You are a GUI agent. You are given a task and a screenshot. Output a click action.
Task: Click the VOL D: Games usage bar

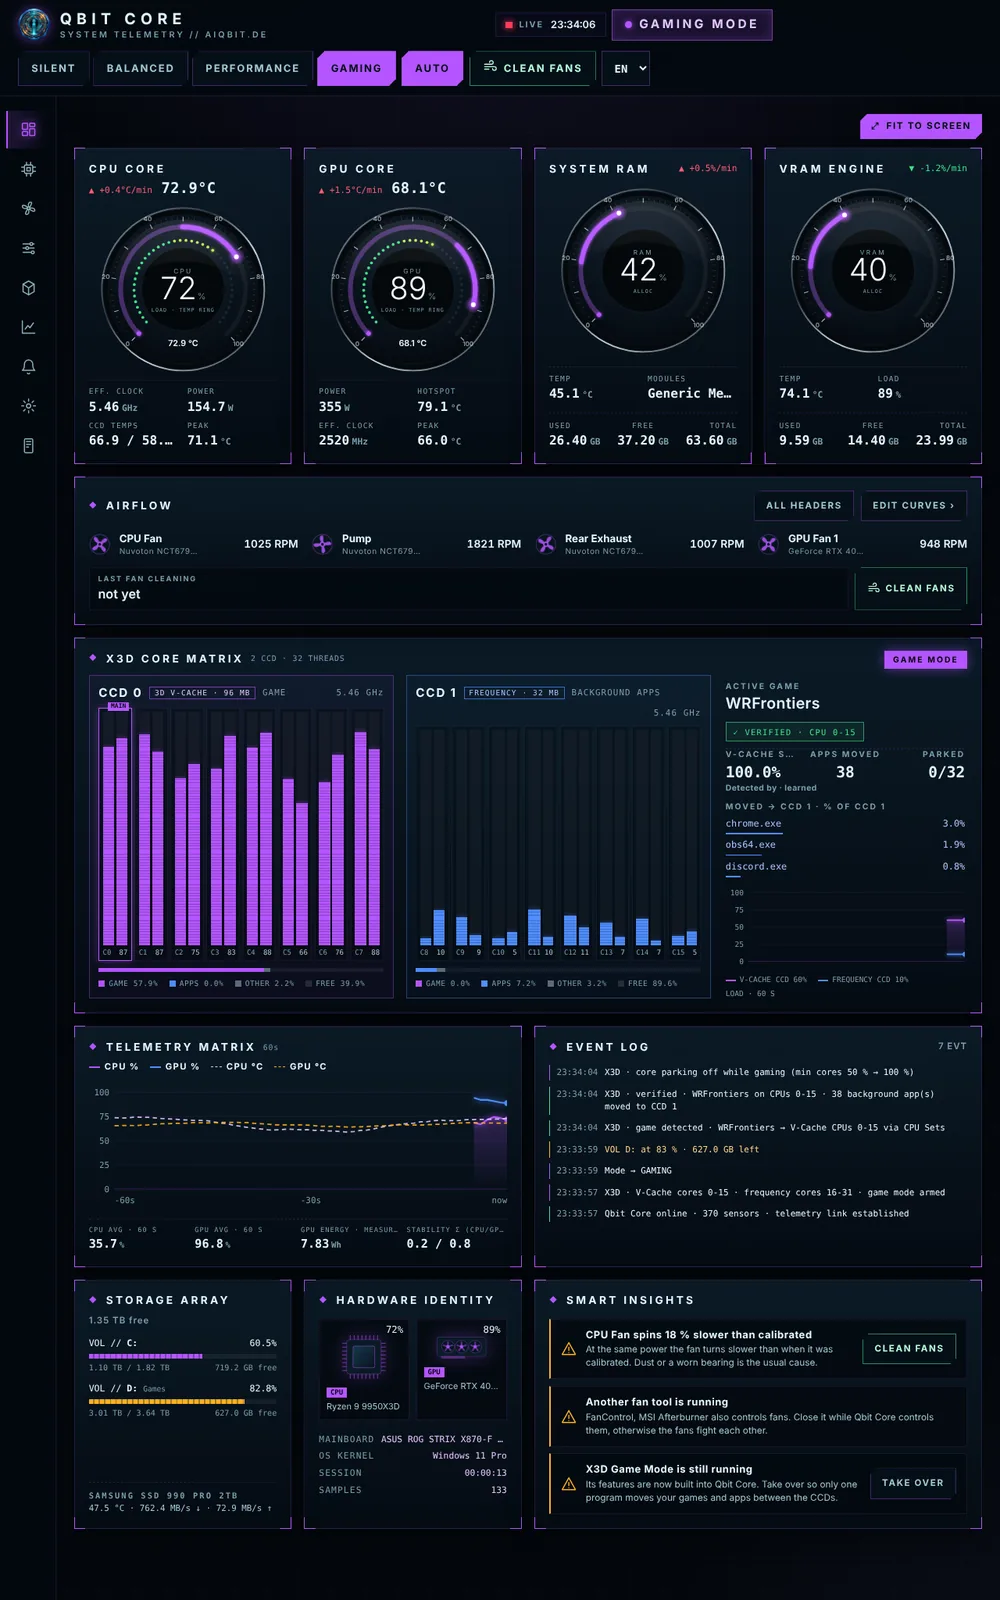coord(183,1402)
